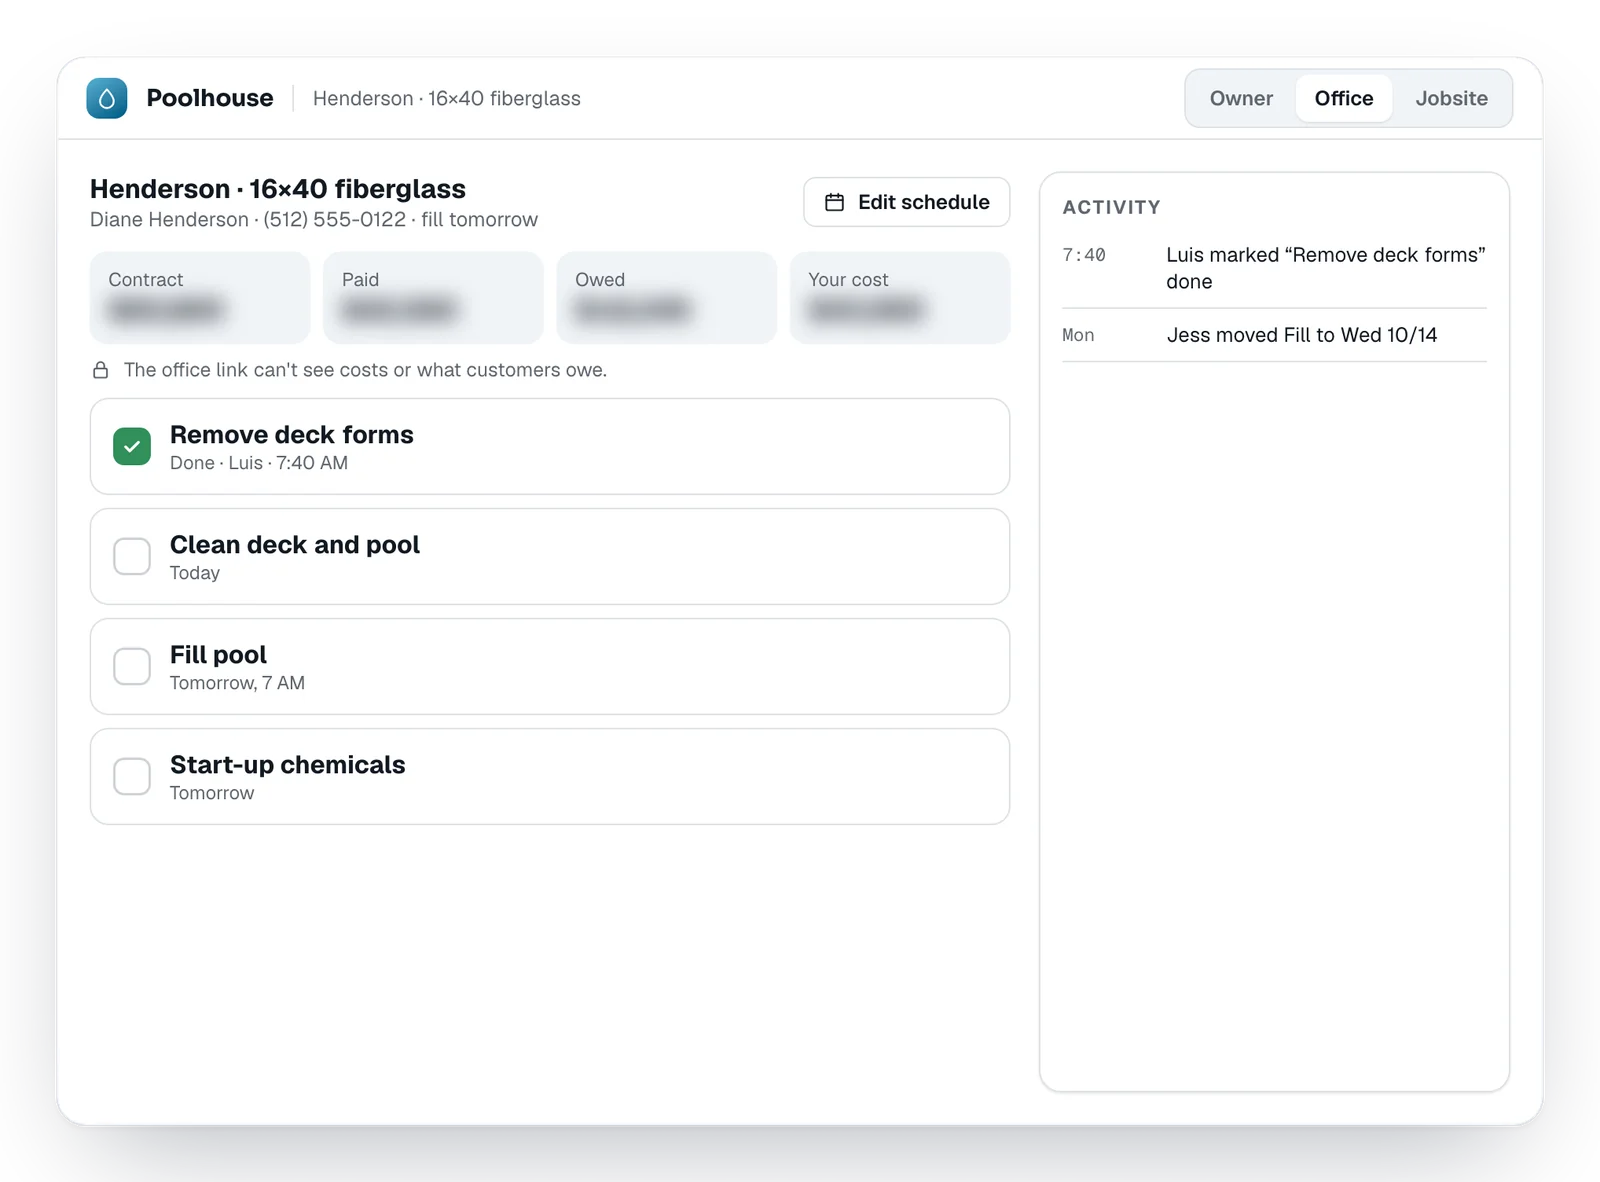
Task: Open the Your cost summary card
Action: click(900, 298)
